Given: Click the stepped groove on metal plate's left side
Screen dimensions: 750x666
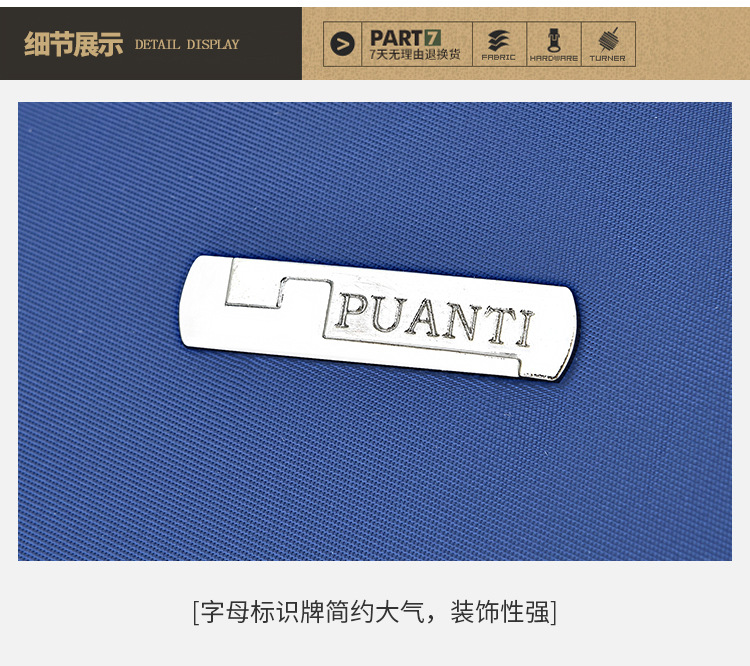Looking at the screenshot, I should pyautogui.click(x=277, y=293).
